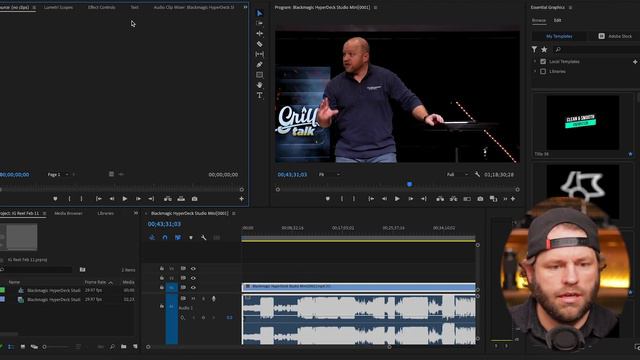The width and height of the screenshot is (640, 360).
Task: Play the Program monitor video
Action: [397, 199]
